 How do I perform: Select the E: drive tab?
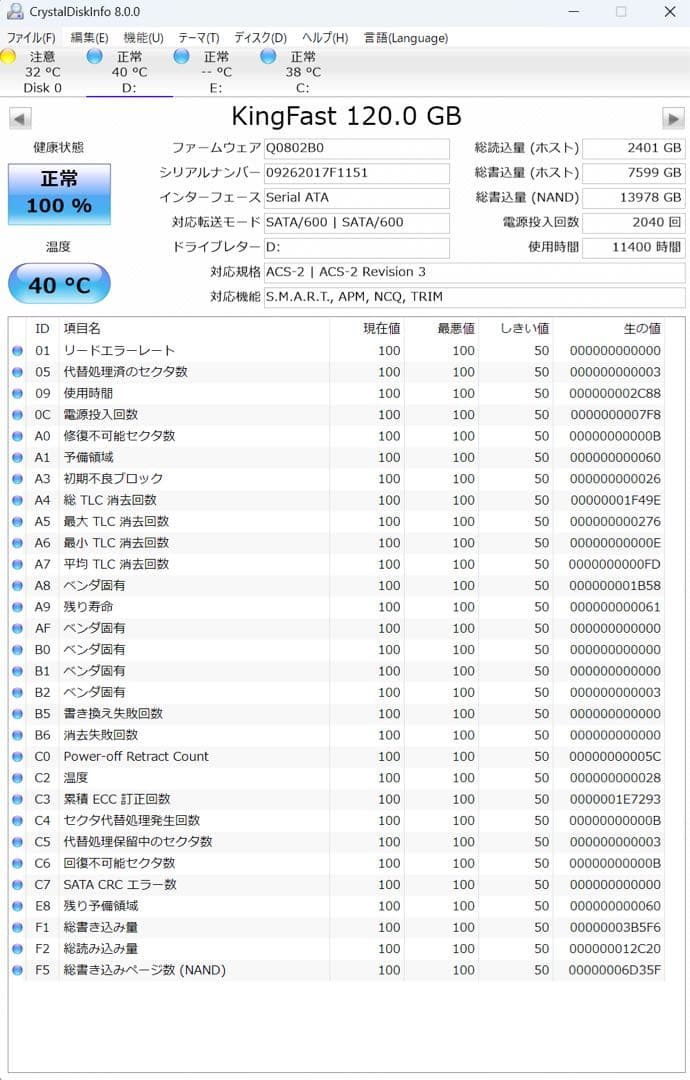point(216,72)
